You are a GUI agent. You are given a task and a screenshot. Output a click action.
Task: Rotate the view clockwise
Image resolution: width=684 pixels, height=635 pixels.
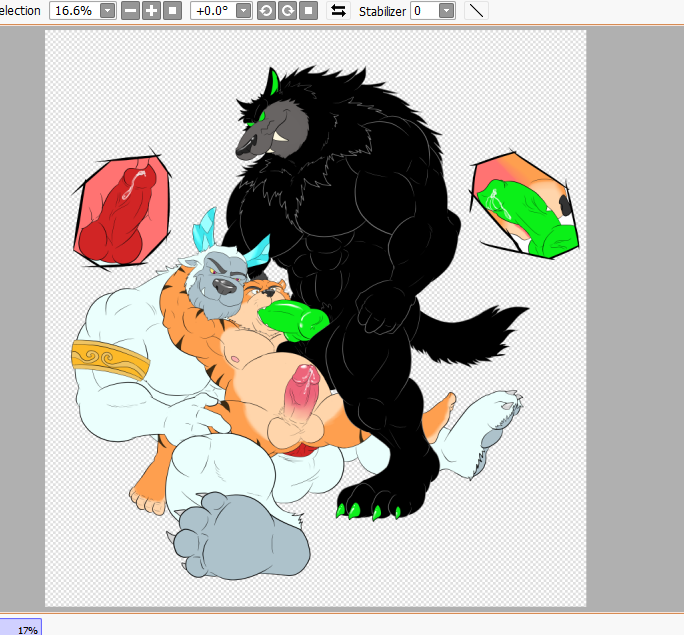point(287,11)
